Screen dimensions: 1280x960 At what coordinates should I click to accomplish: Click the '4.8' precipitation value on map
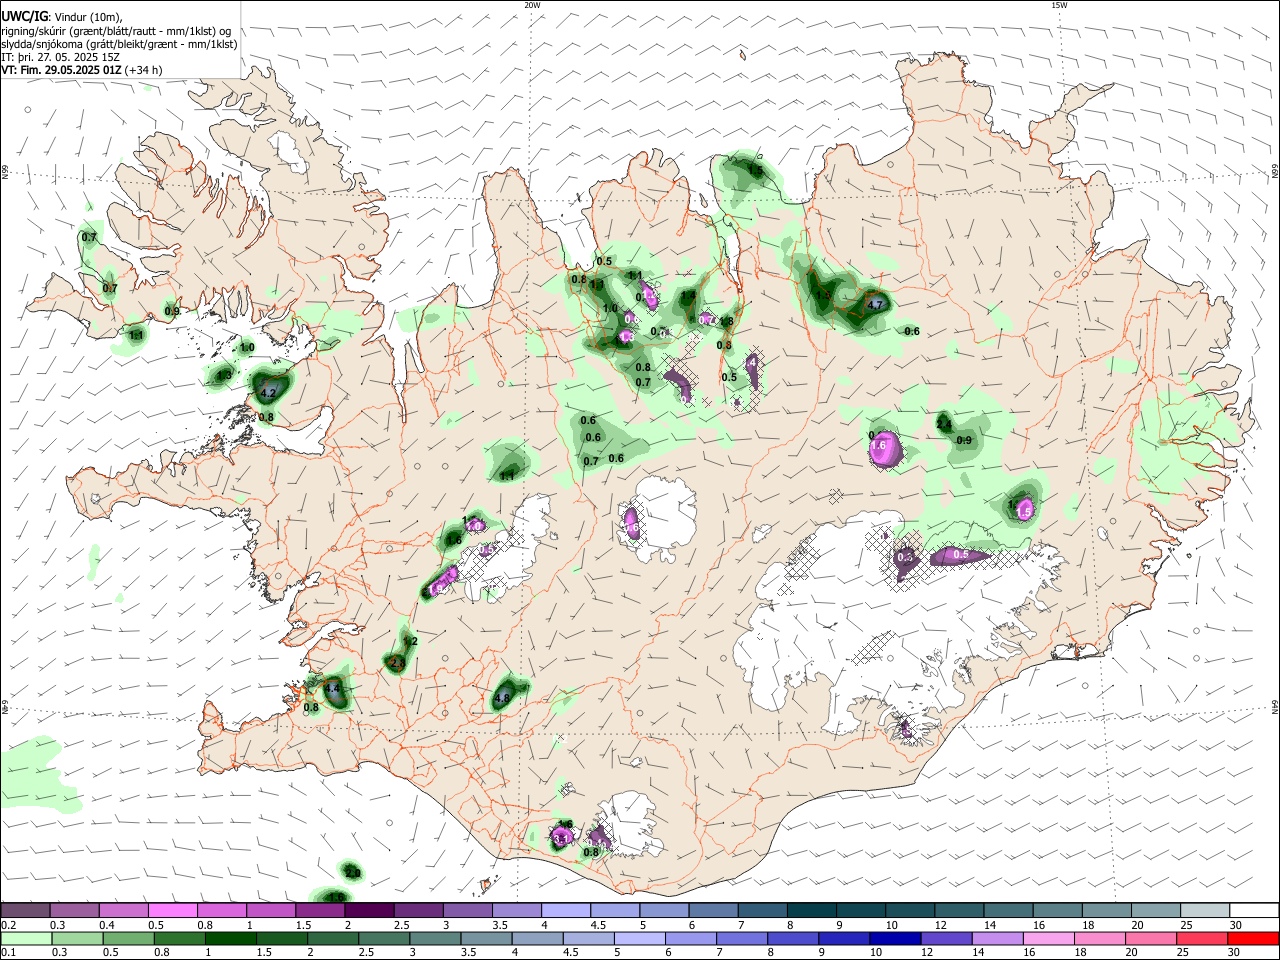[x=503, y=698]
